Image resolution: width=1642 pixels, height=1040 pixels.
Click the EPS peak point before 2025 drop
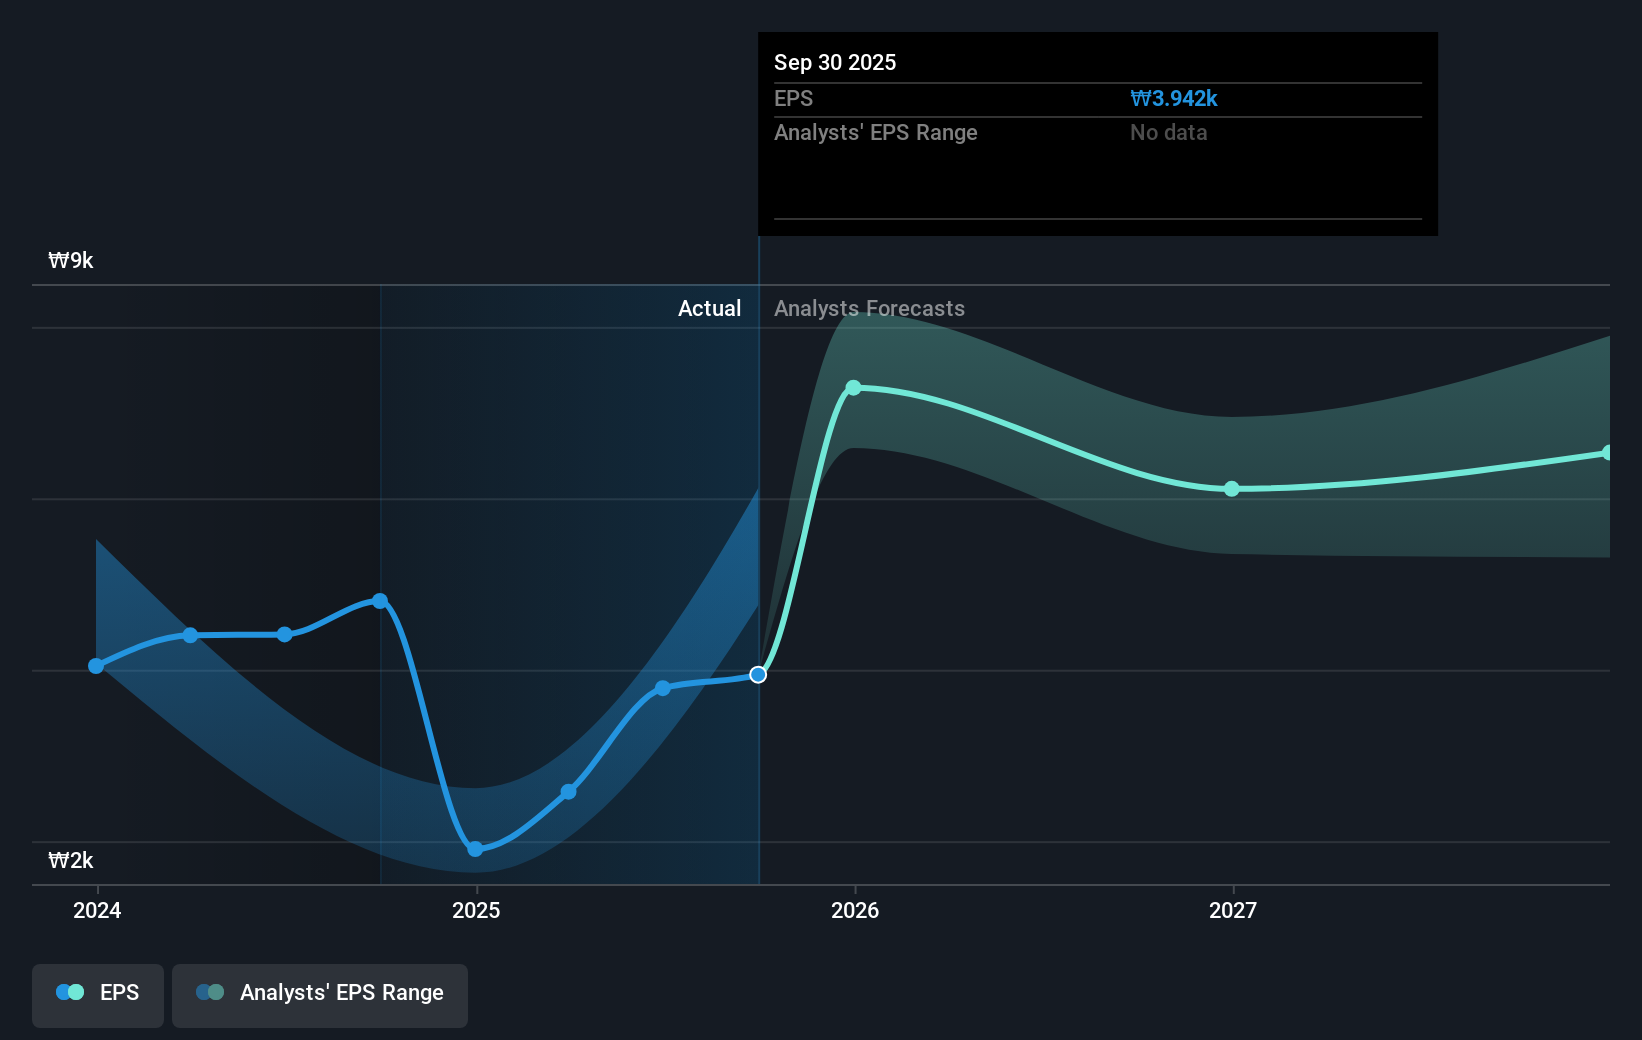(380, 601)
